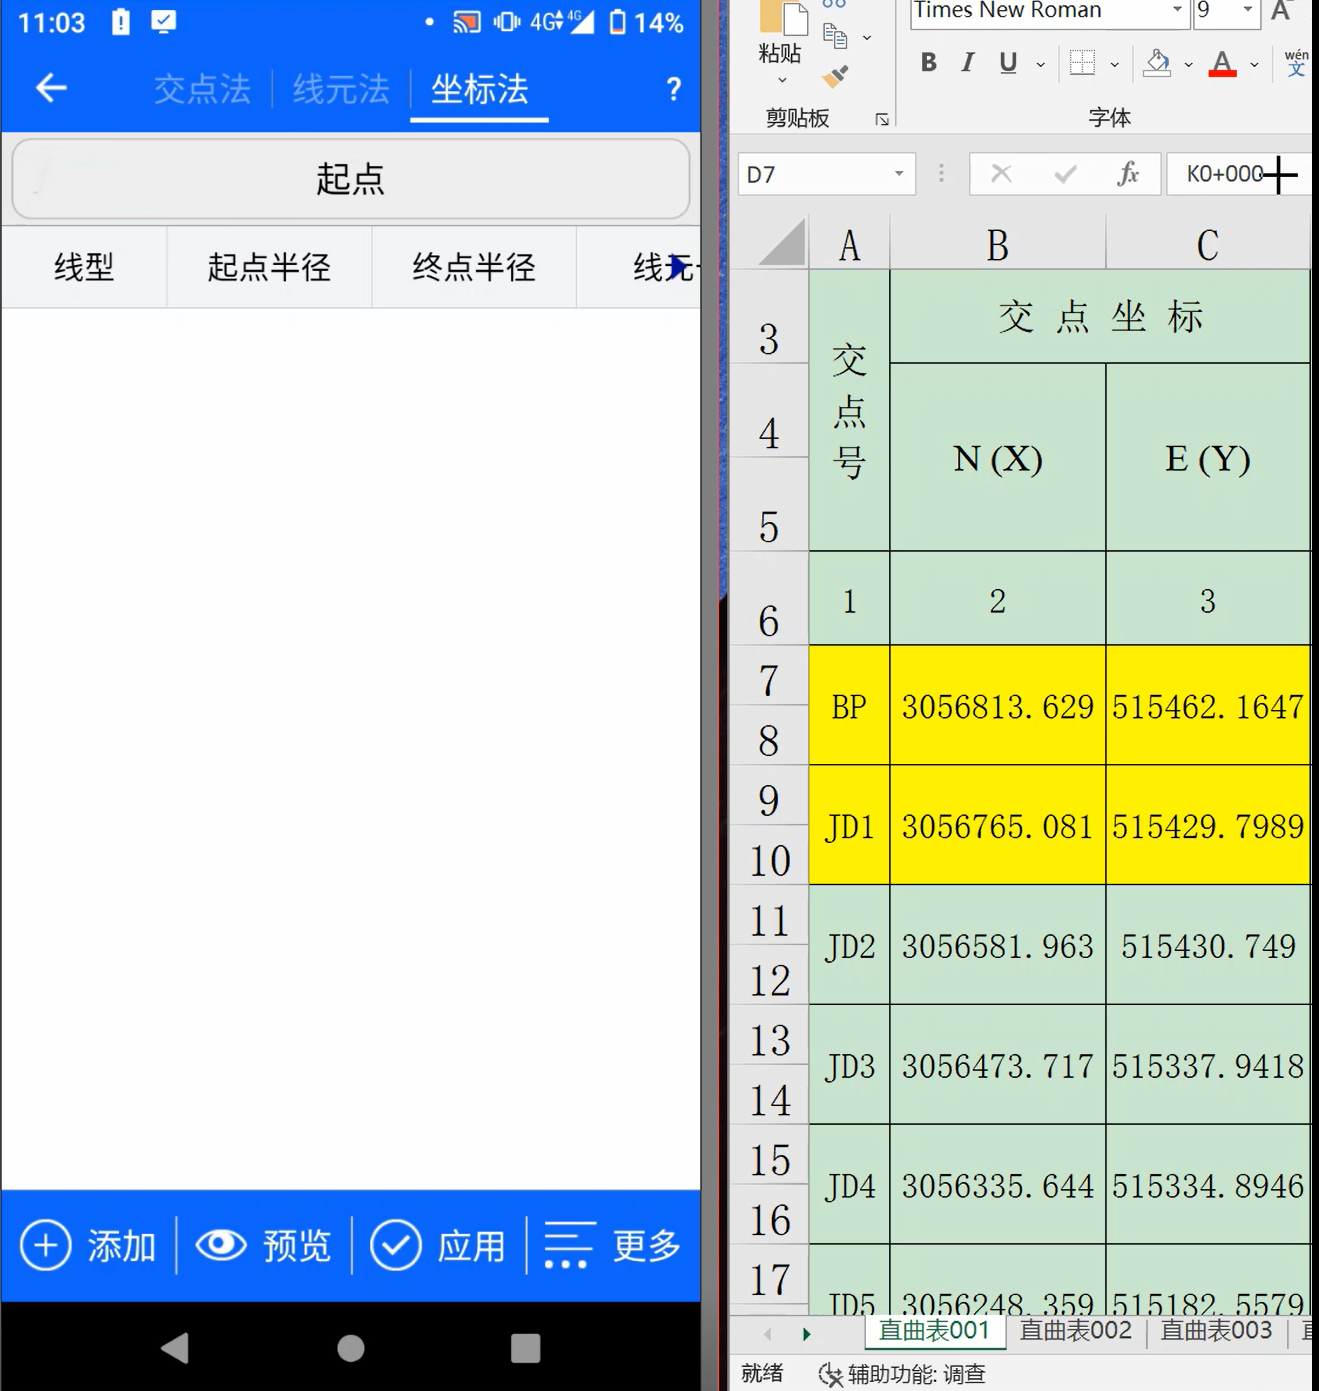Select the BP cell

[x=849, y=706]
